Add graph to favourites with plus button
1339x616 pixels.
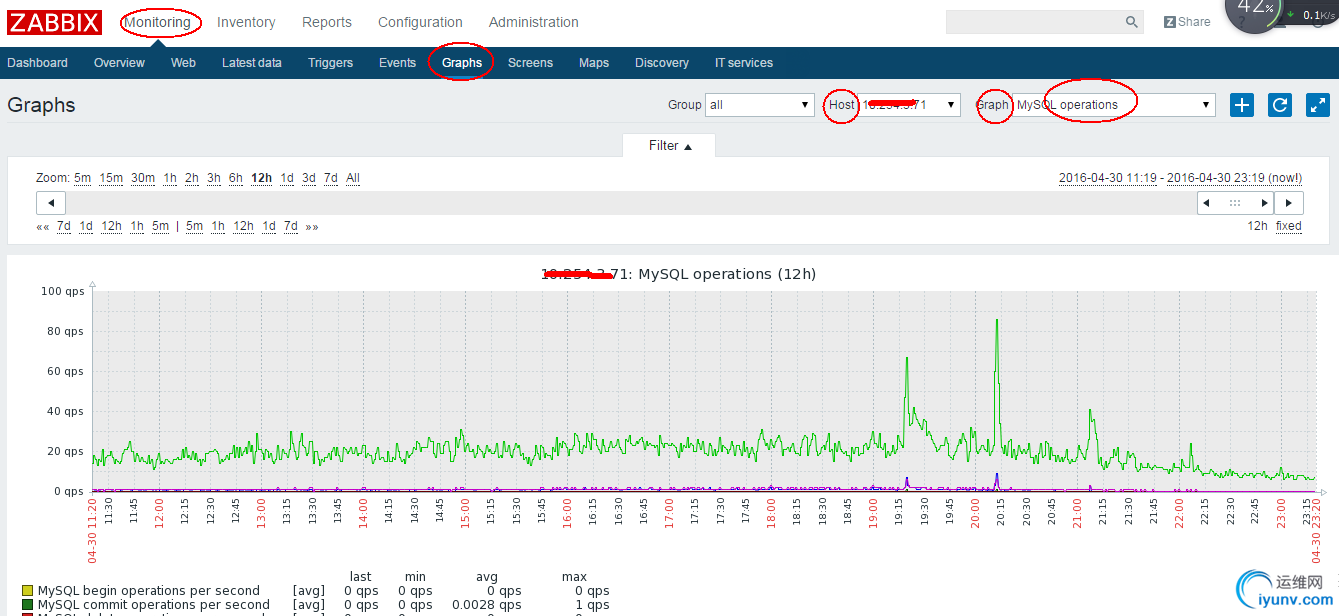(x=1242, y=105)
